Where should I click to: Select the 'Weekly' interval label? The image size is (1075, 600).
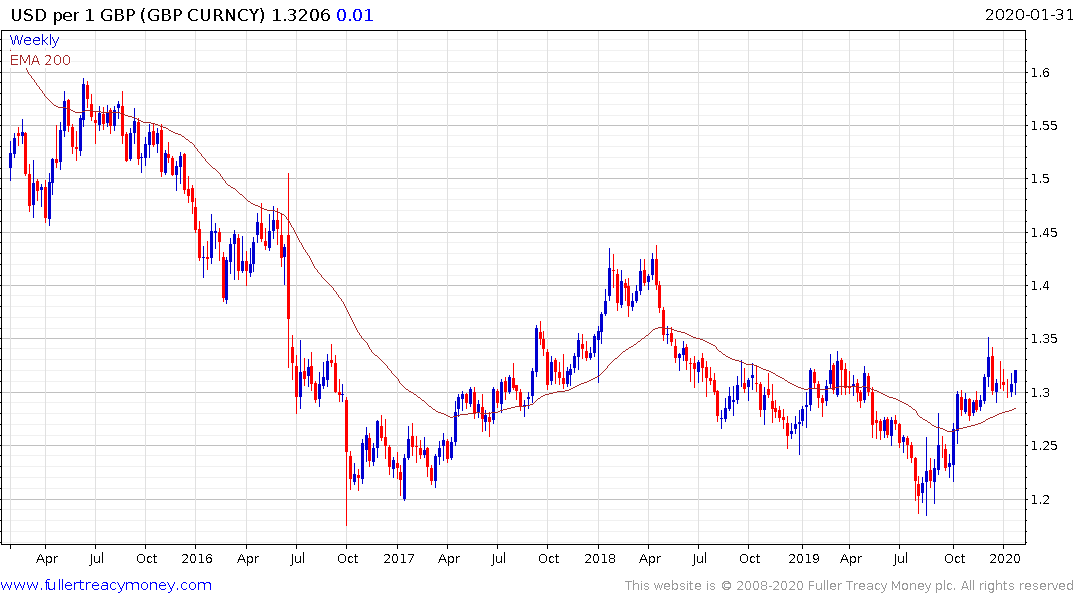pyautogui.click(x=34, y=40)
